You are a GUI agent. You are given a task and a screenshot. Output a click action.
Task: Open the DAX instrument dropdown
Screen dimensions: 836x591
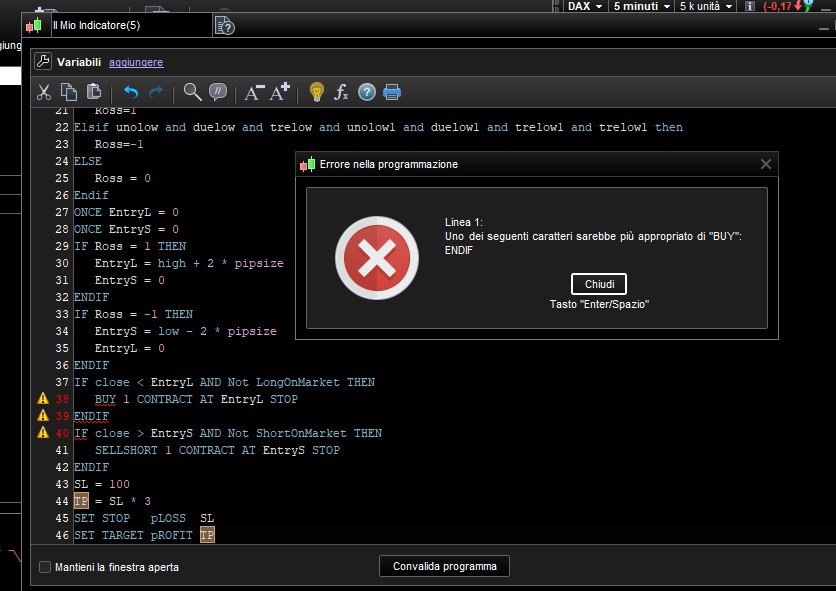(x=585, y=6)
